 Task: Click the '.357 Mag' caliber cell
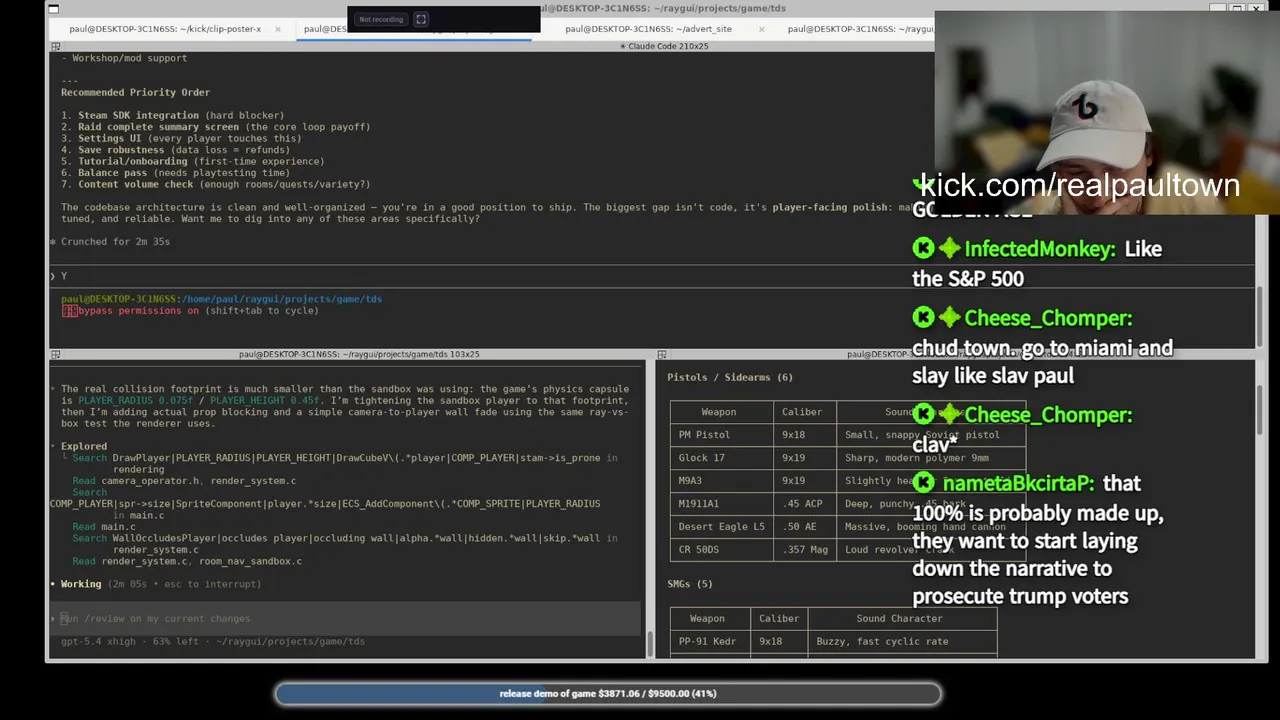point(805,550)
